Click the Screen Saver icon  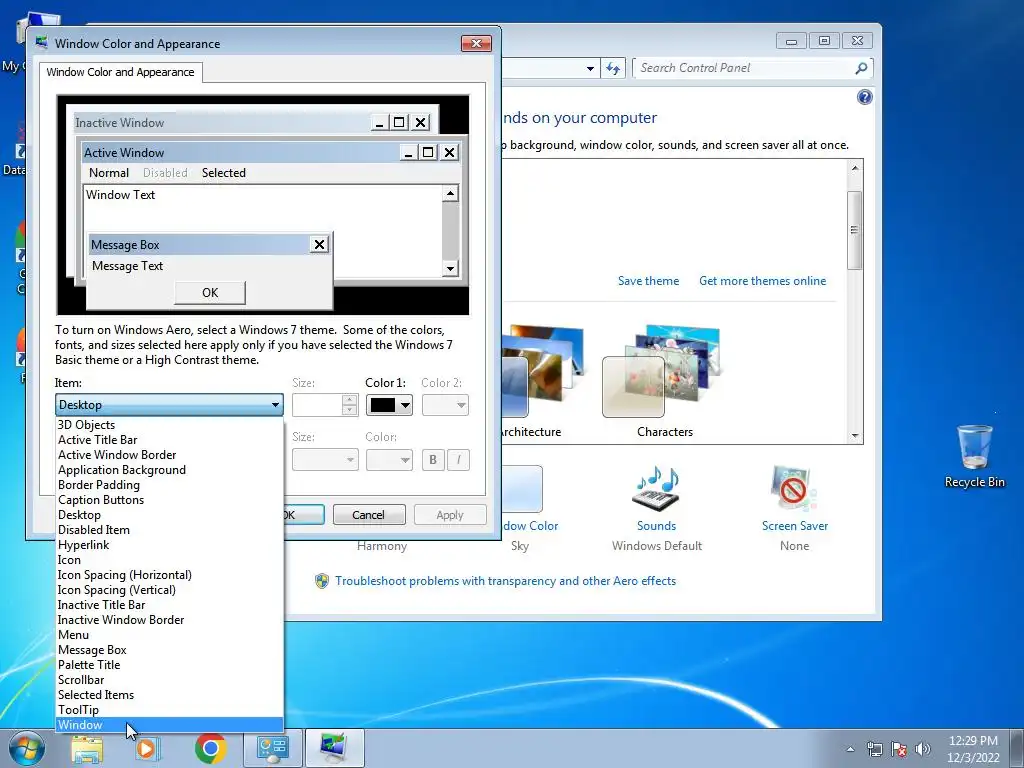793,490
